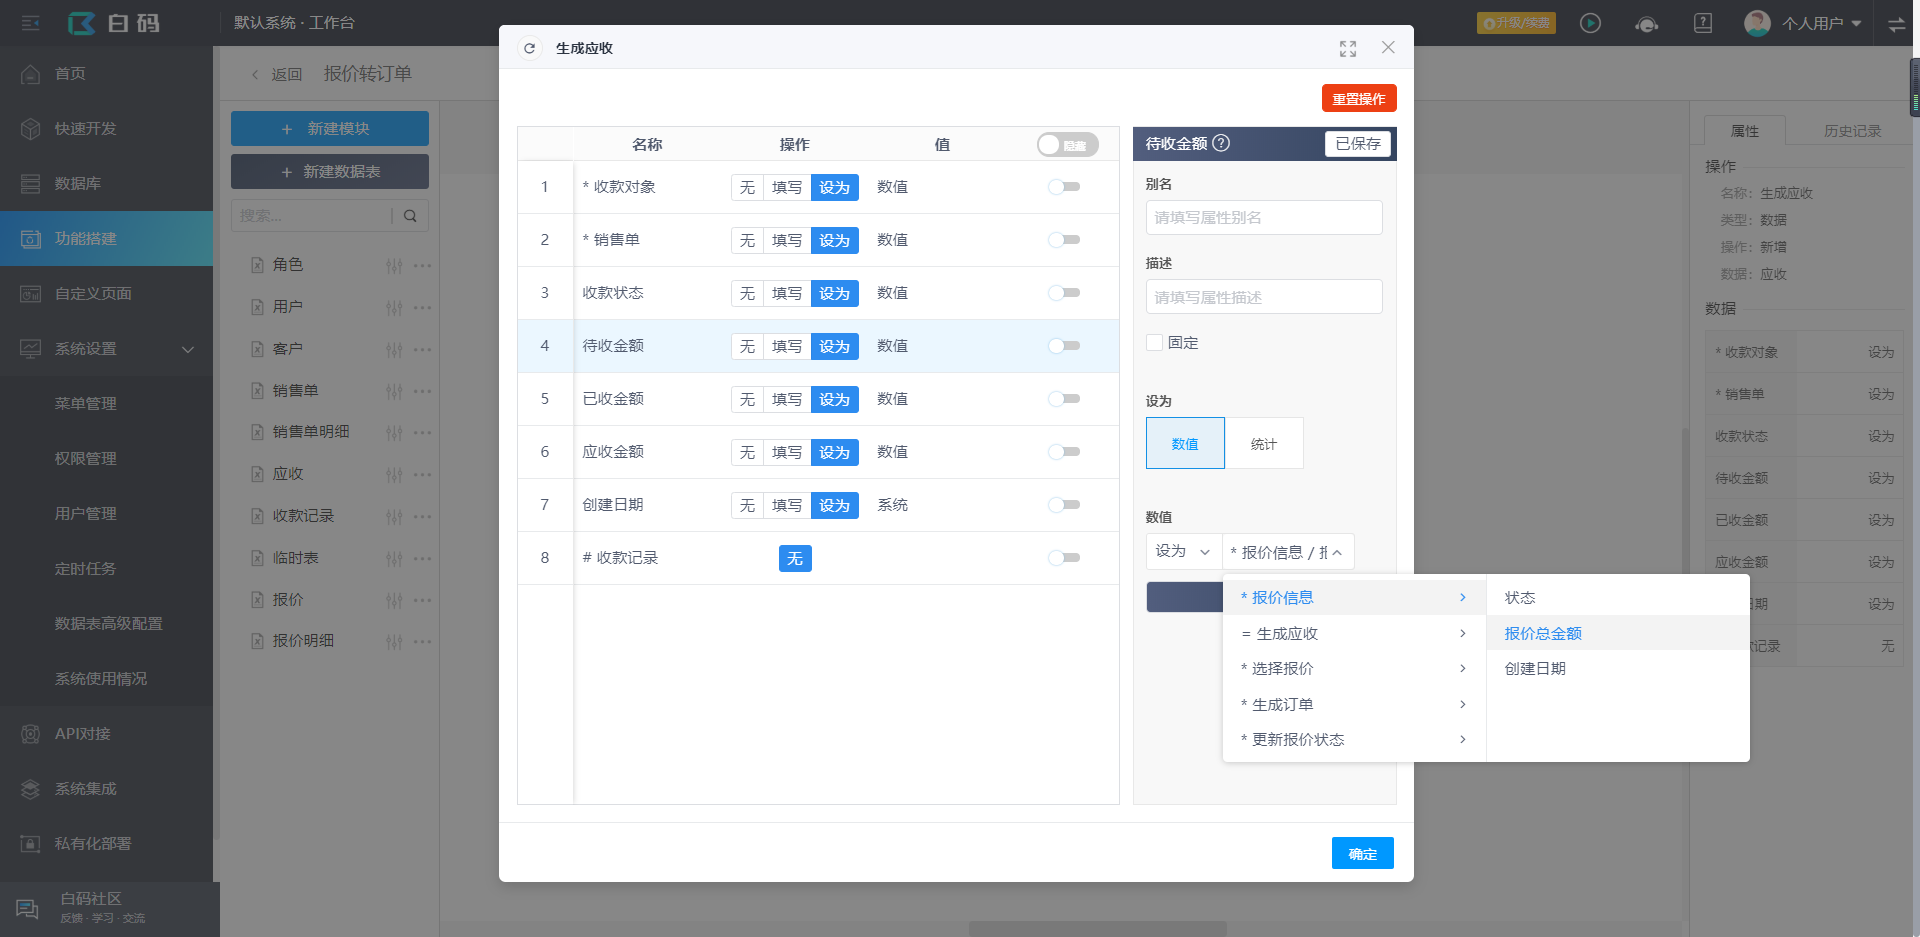Open more options dots for 用户

(x=423, y=307)
